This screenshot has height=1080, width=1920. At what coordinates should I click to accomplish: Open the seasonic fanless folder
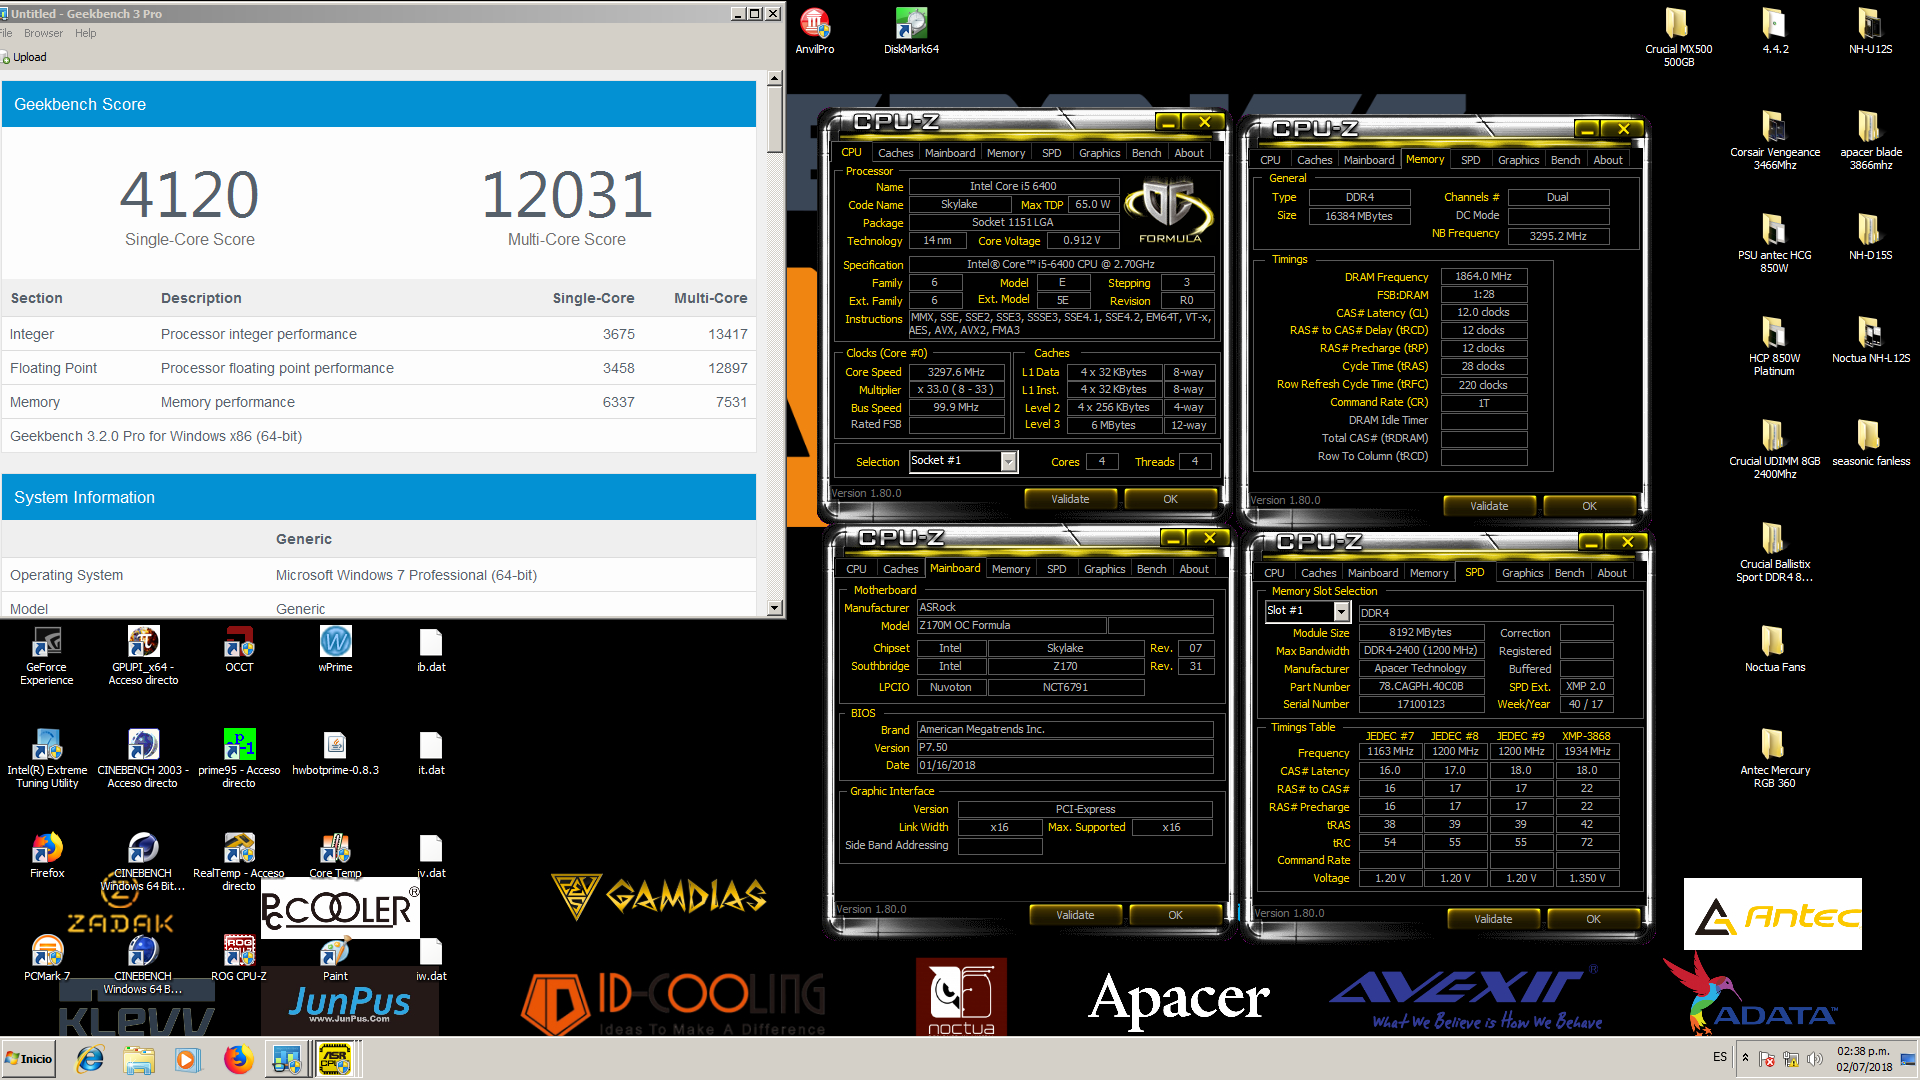pyautogui.click(x=1870, y=443)
